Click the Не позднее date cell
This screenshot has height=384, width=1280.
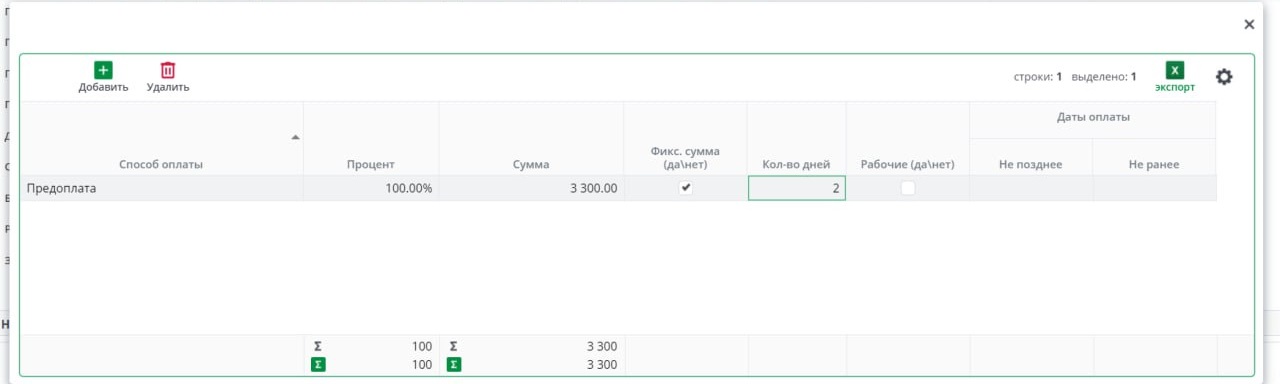[1031, 188]
